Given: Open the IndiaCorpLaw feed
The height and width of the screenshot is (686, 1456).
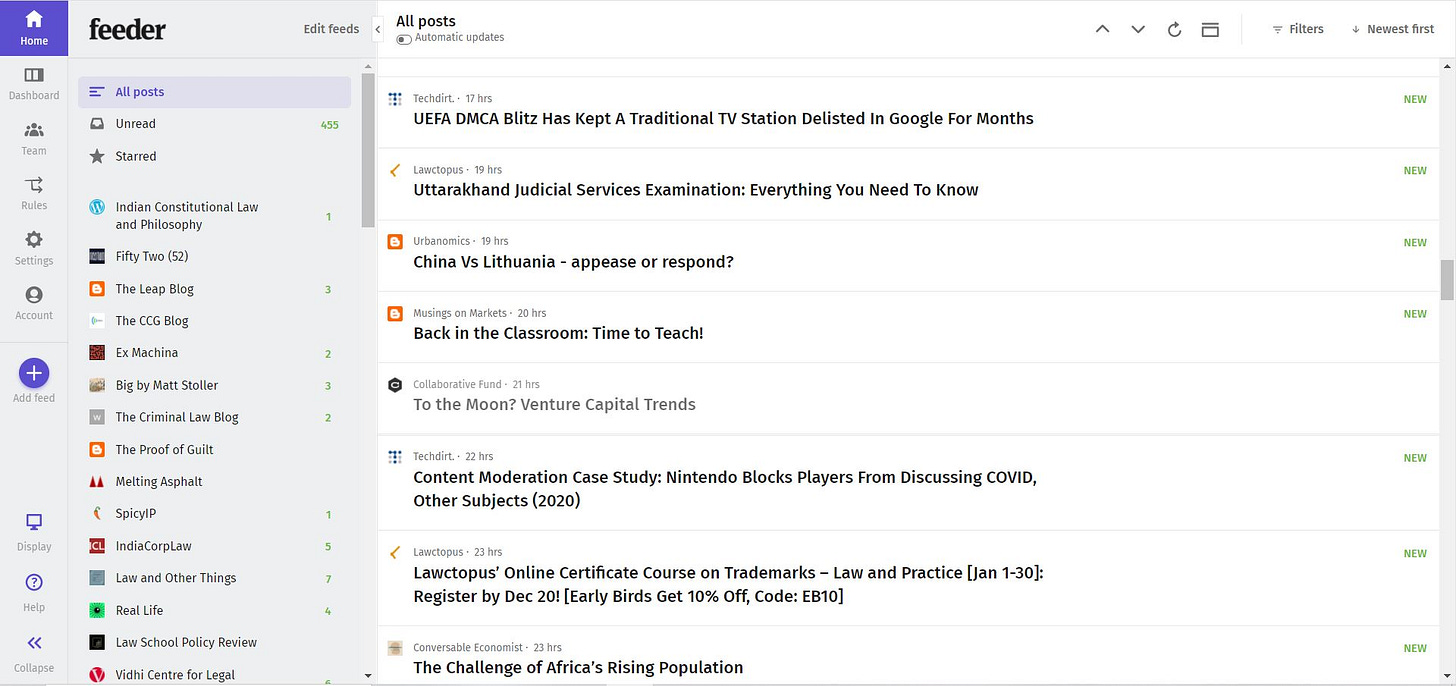Looking at the screenshot, I should pyautogui.click(x=215, y=546).
